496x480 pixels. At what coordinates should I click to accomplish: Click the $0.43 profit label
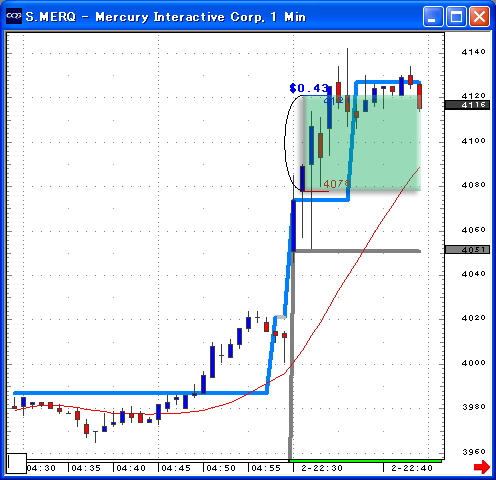point(309,88)
